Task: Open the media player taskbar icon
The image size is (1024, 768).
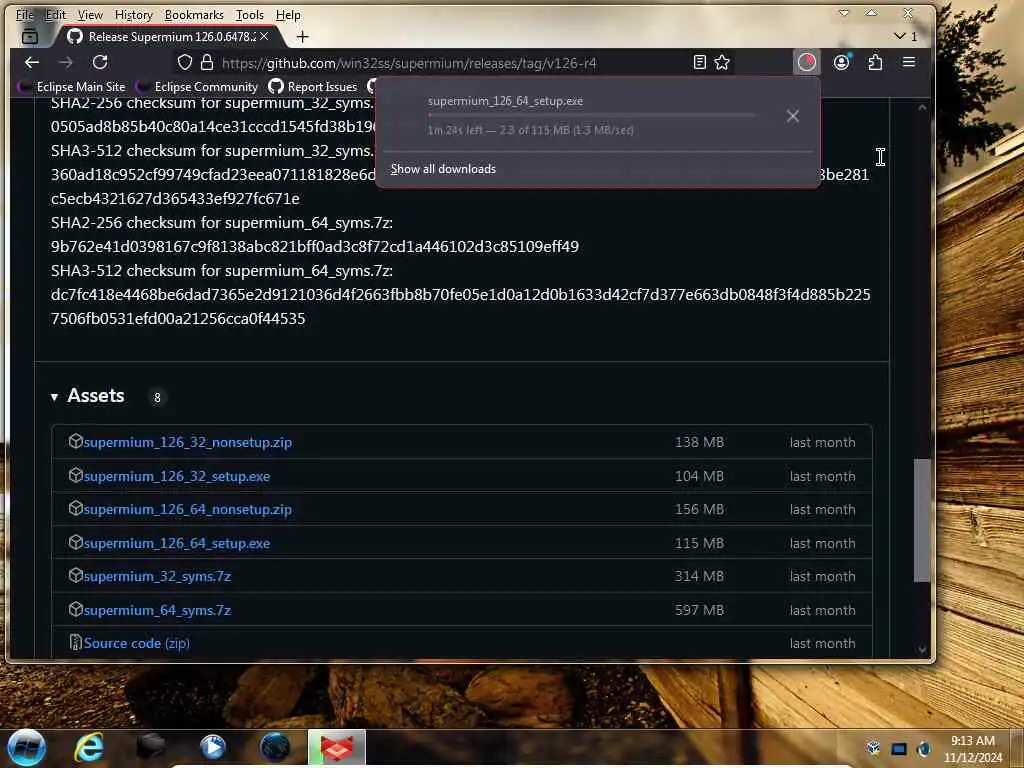Action: (x=212, y=748)
